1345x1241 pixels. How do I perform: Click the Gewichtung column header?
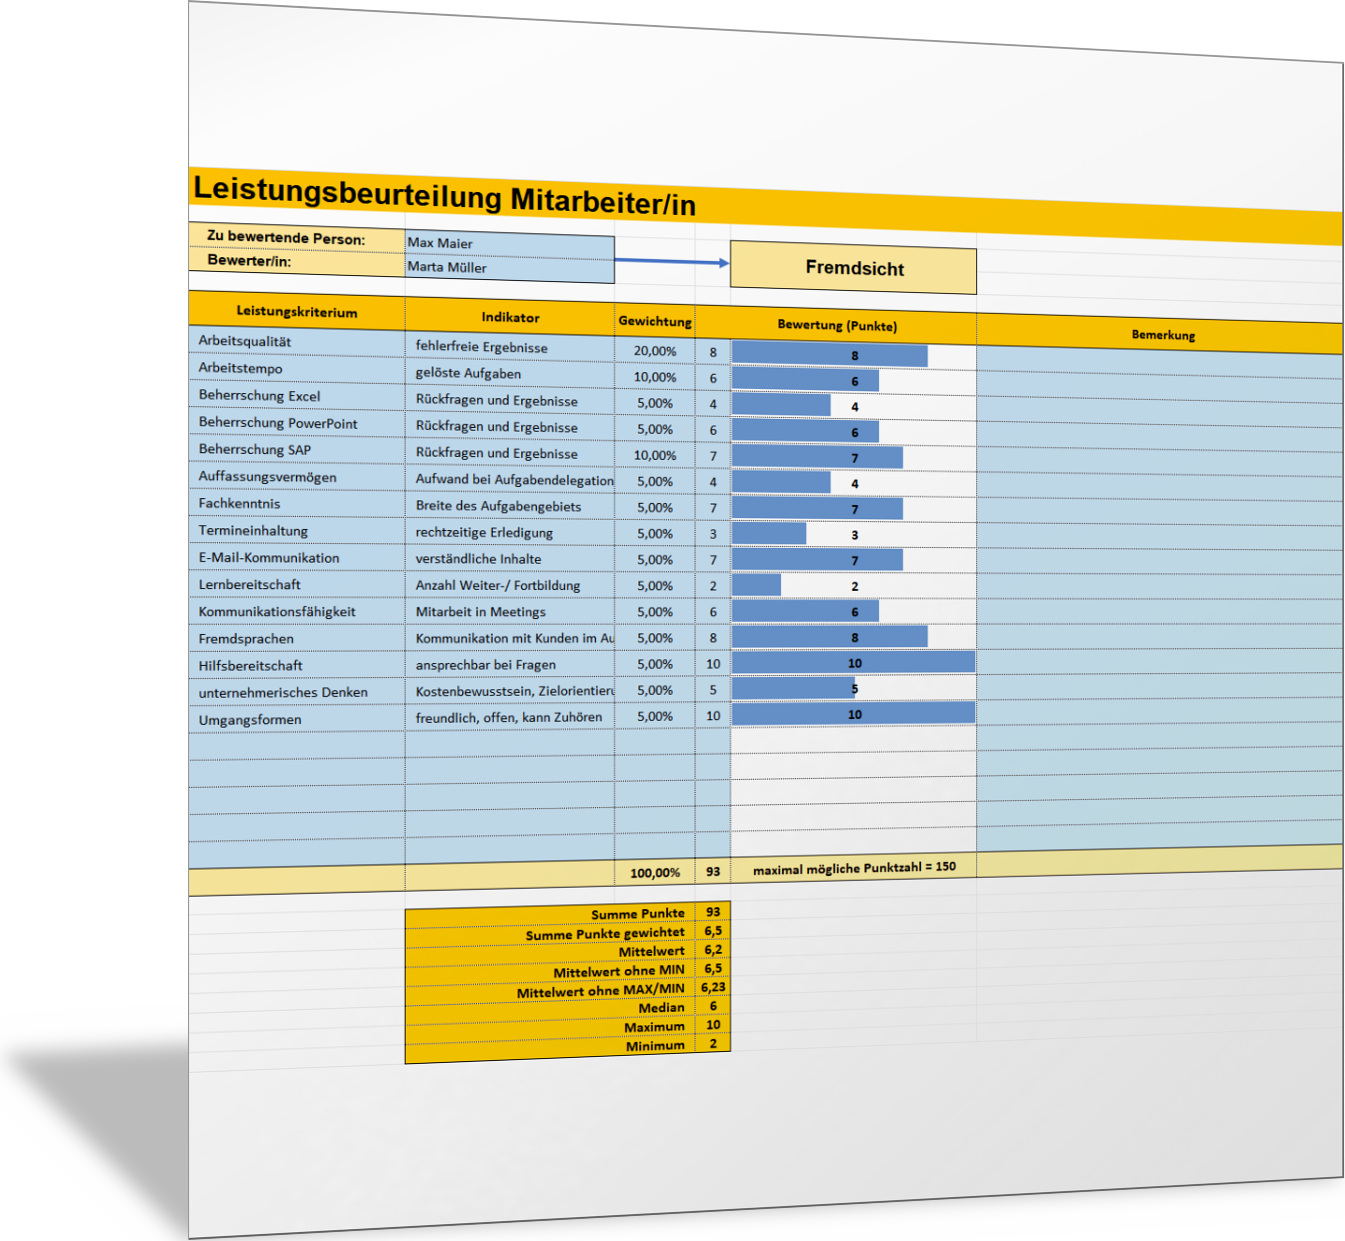(655, 321)
